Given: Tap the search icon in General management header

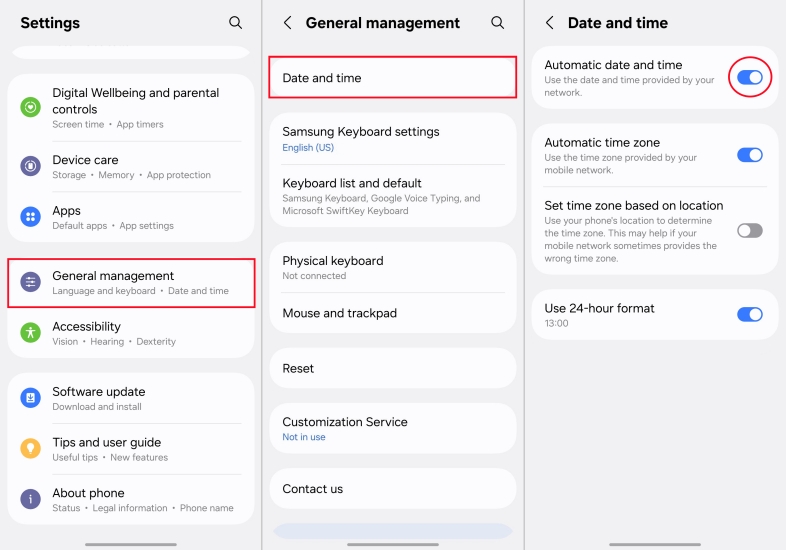Looking at the screenshot, I should 497,22.
